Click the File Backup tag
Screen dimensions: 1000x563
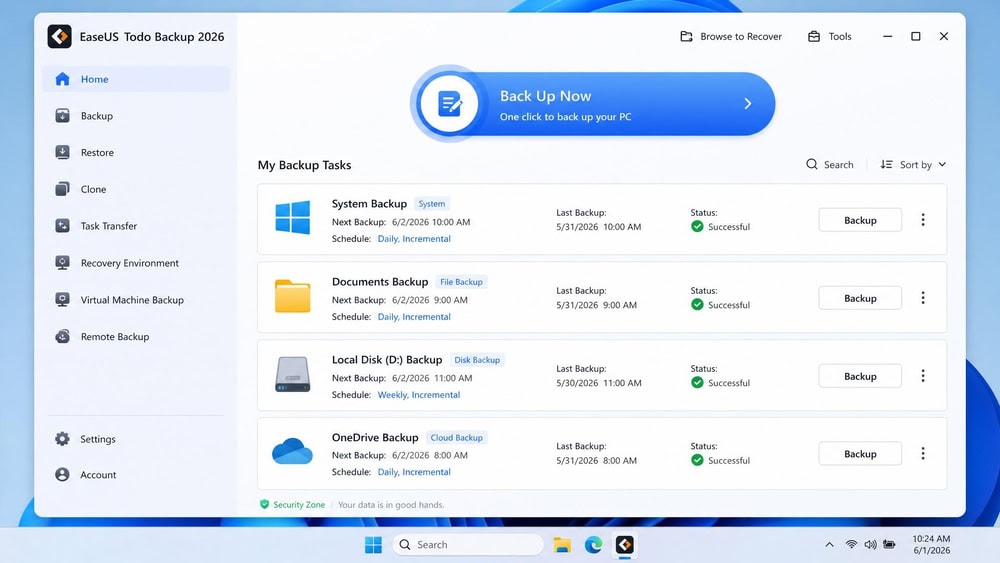(461, 282)
